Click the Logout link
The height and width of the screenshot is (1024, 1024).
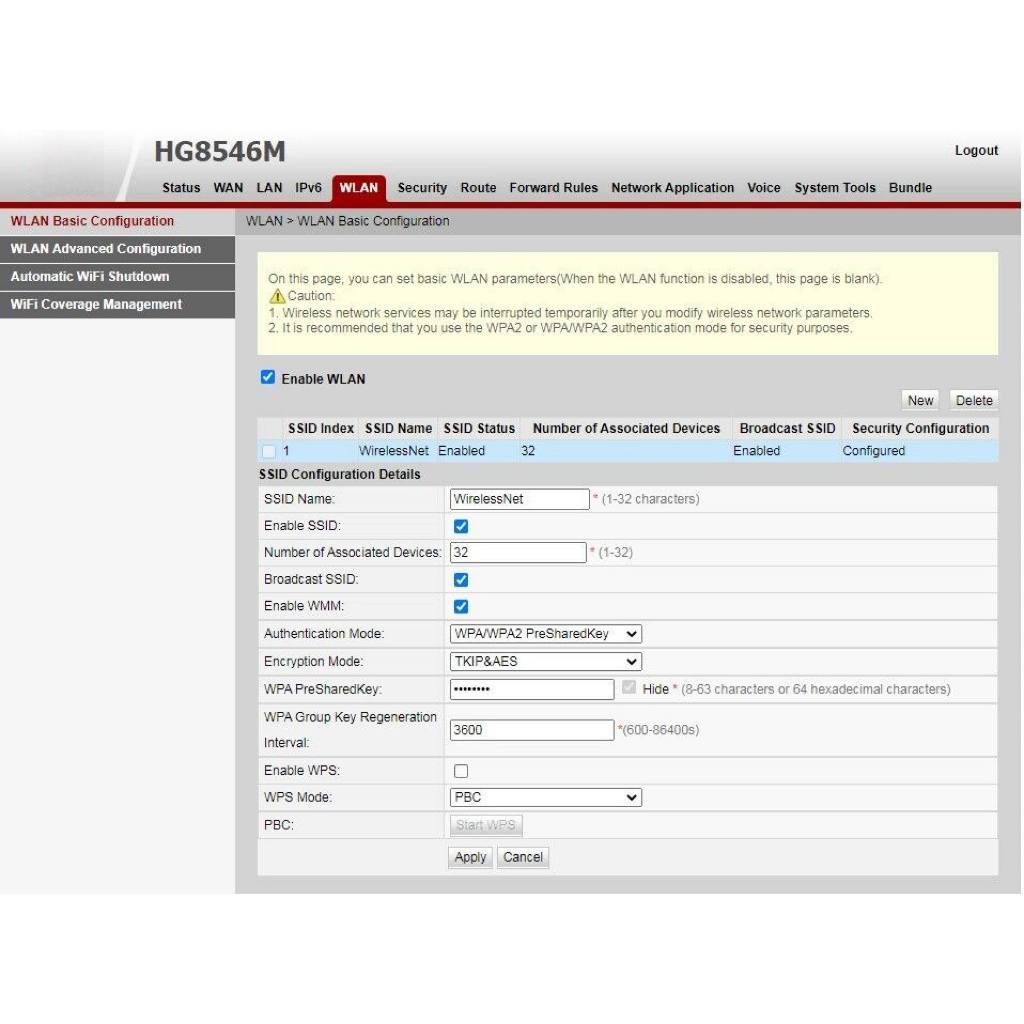[976, 151]
